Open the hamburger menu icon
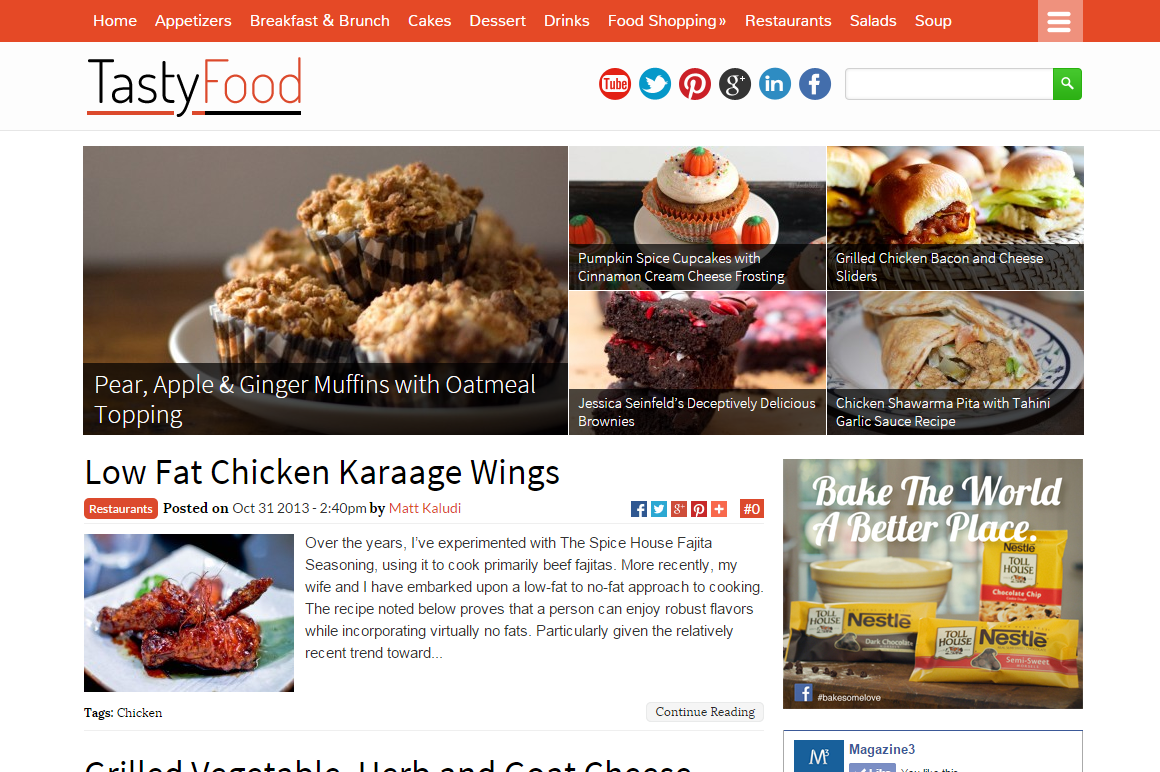The height and width of the screenshot is (772, 1160). (1059, 21)
